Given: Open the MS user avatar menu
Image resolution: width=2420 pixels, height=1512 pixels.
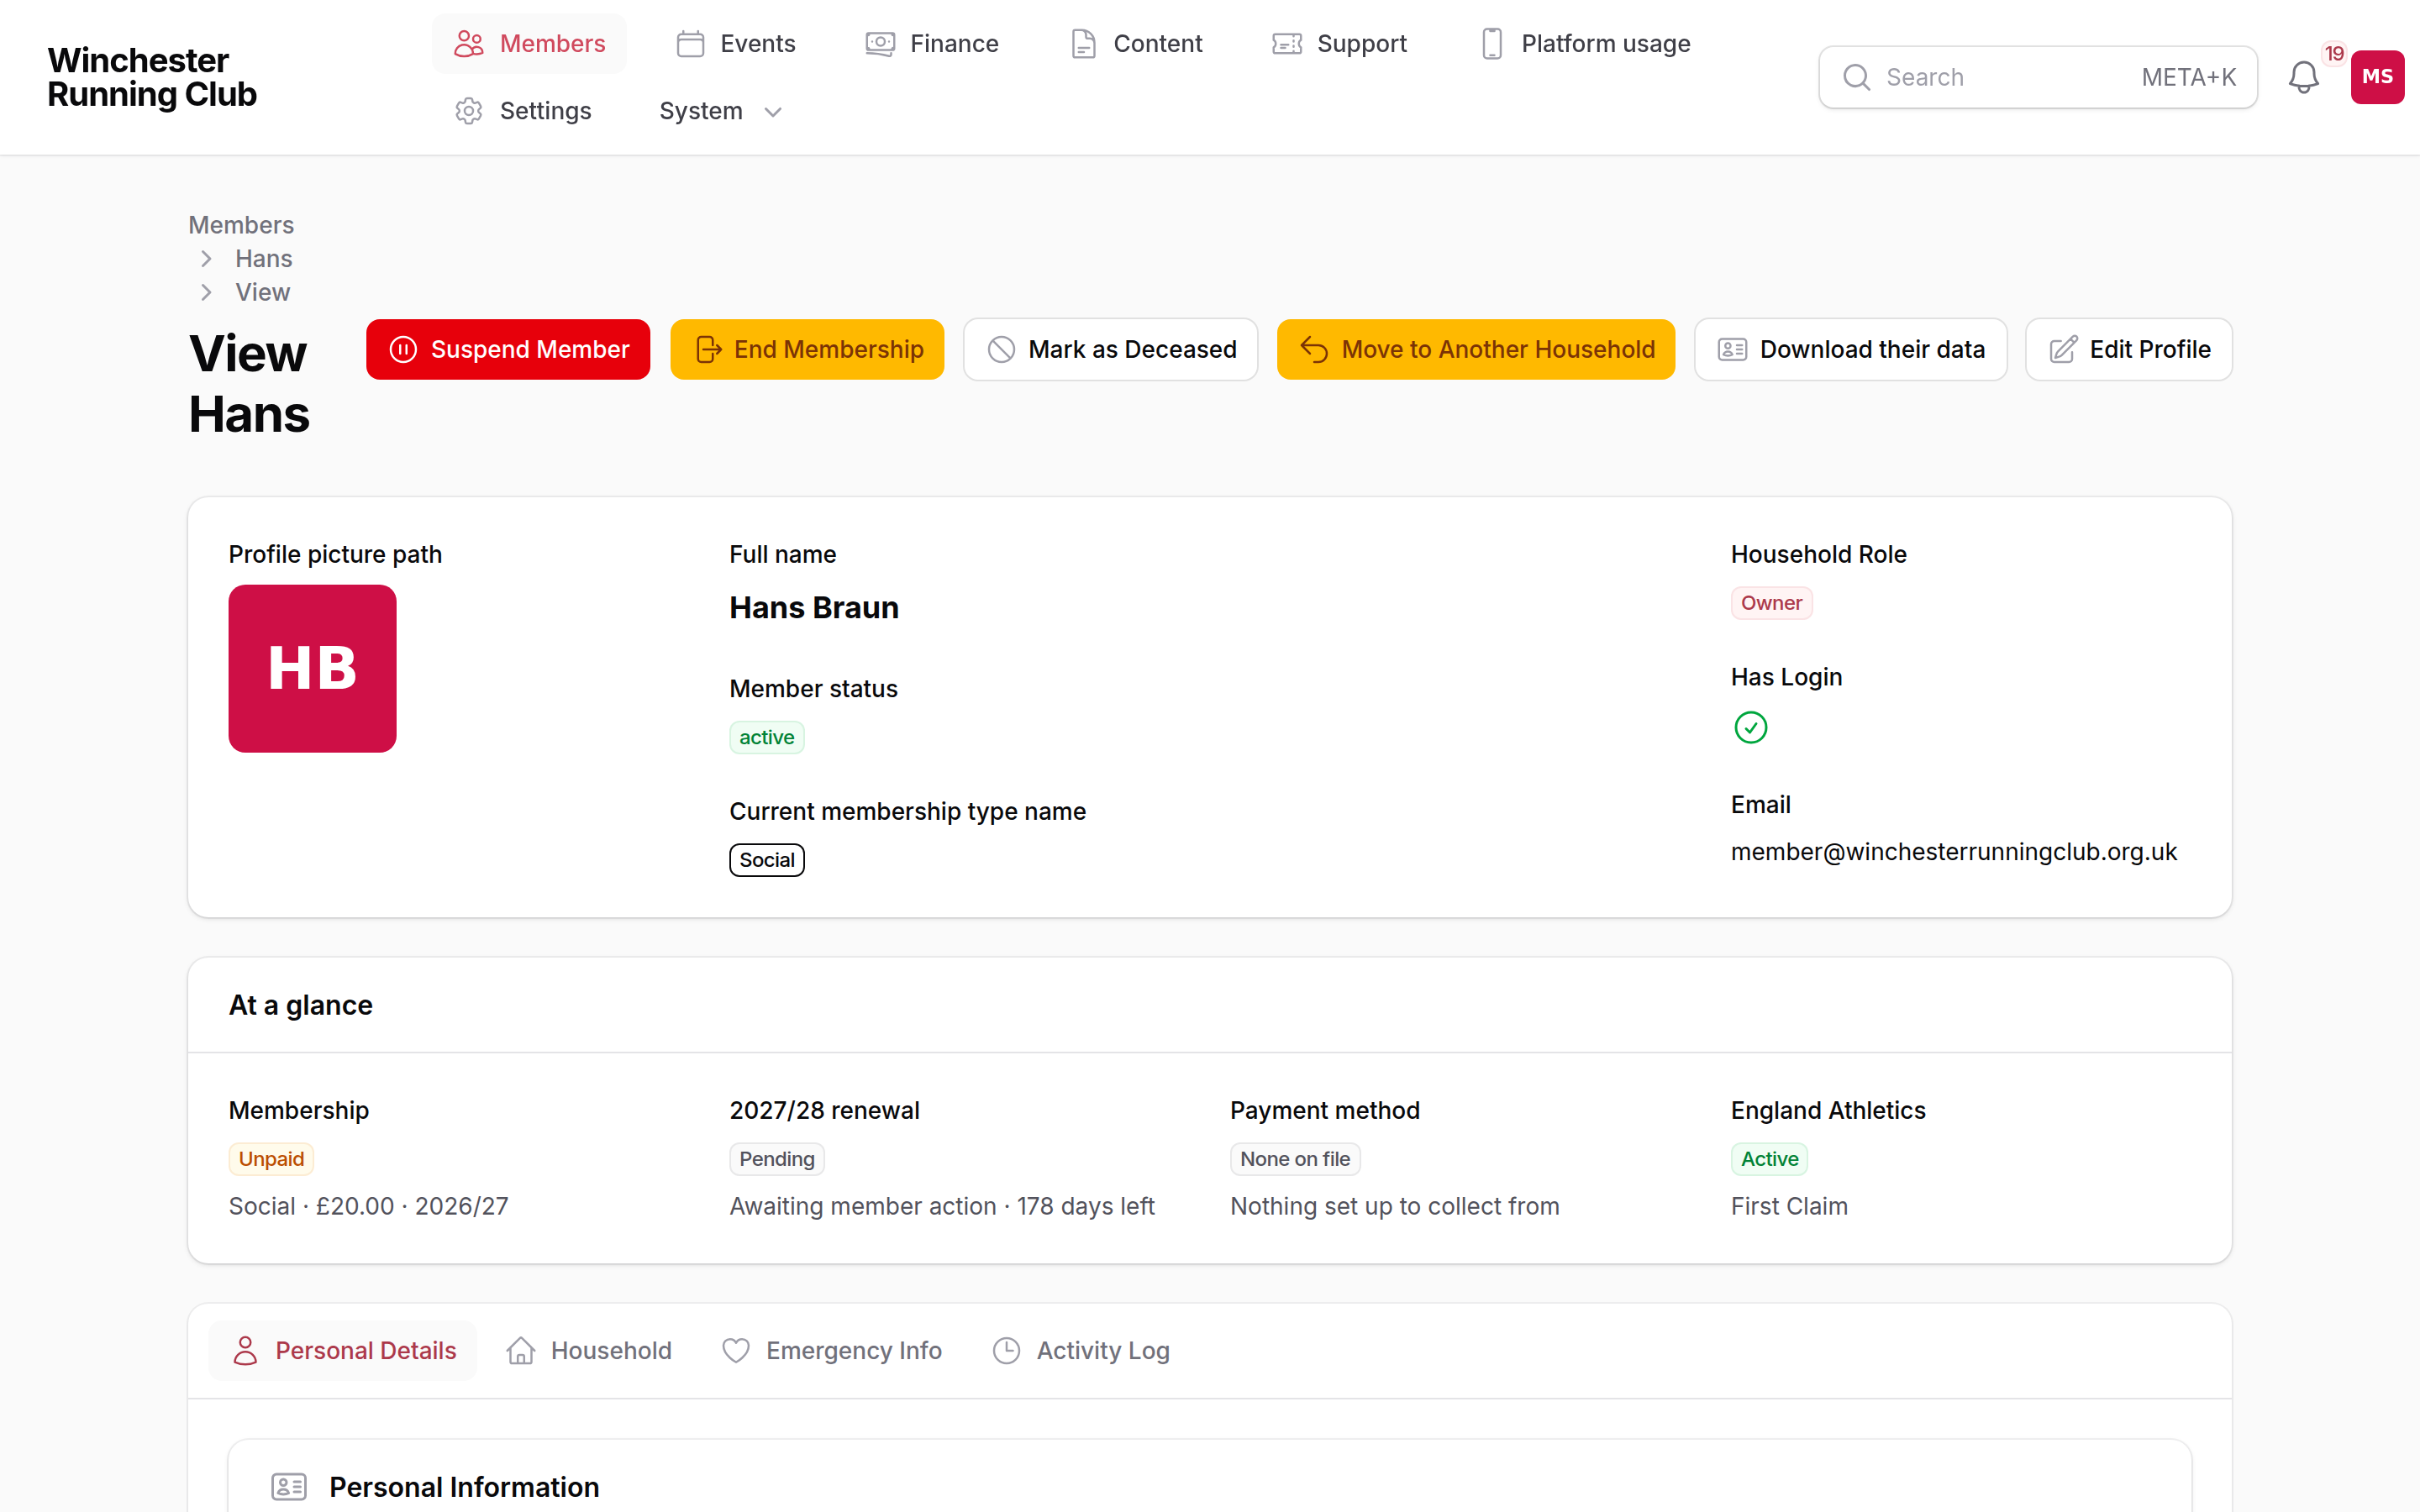Looking at the screenshot, I should pos(2377,77).
